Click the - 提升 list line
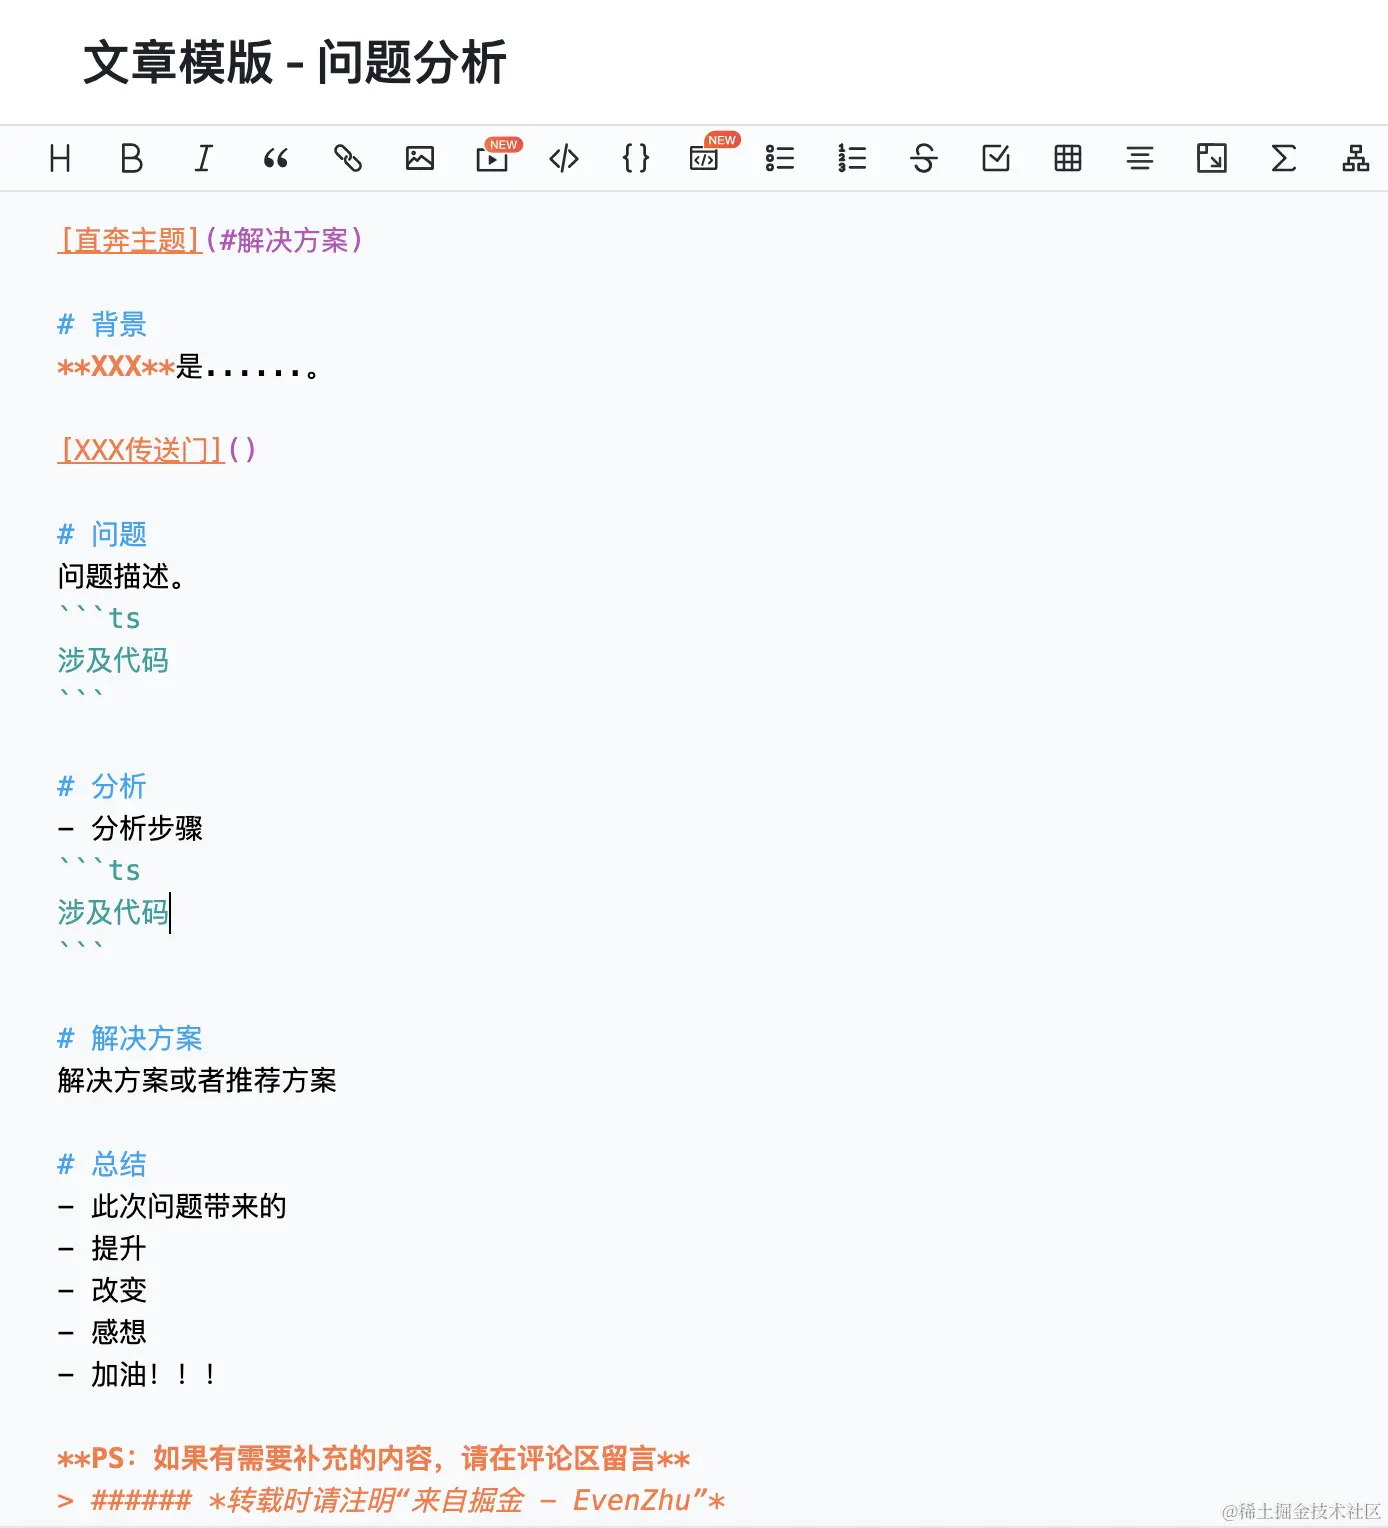The image size is (1388, 1528). point(102,1249)
